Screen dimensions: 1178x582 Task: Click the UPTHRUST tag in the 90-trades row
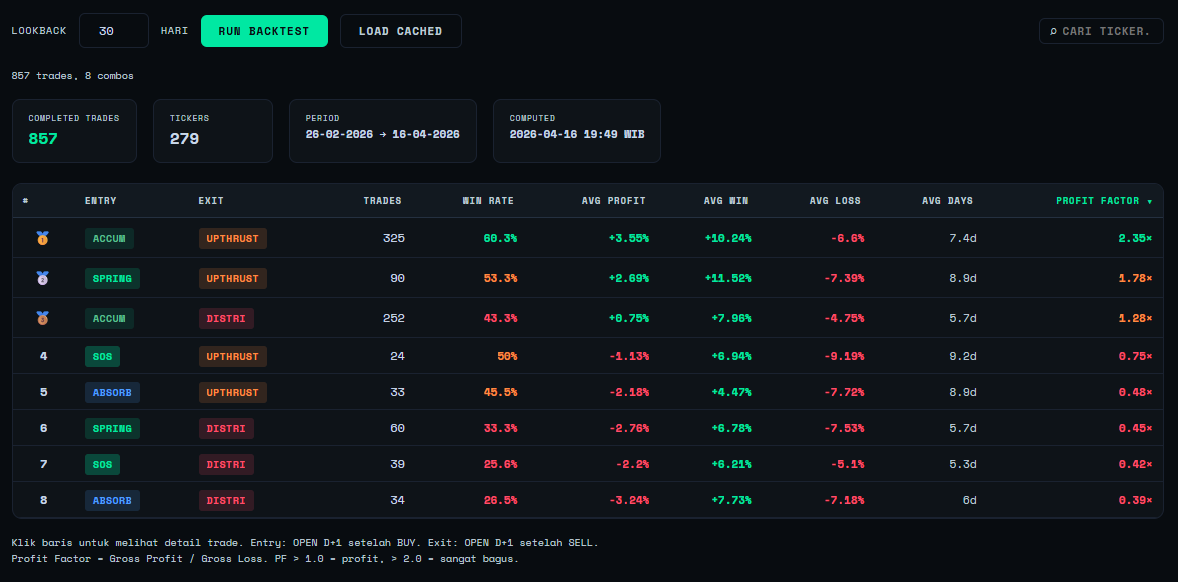point(233,279)
